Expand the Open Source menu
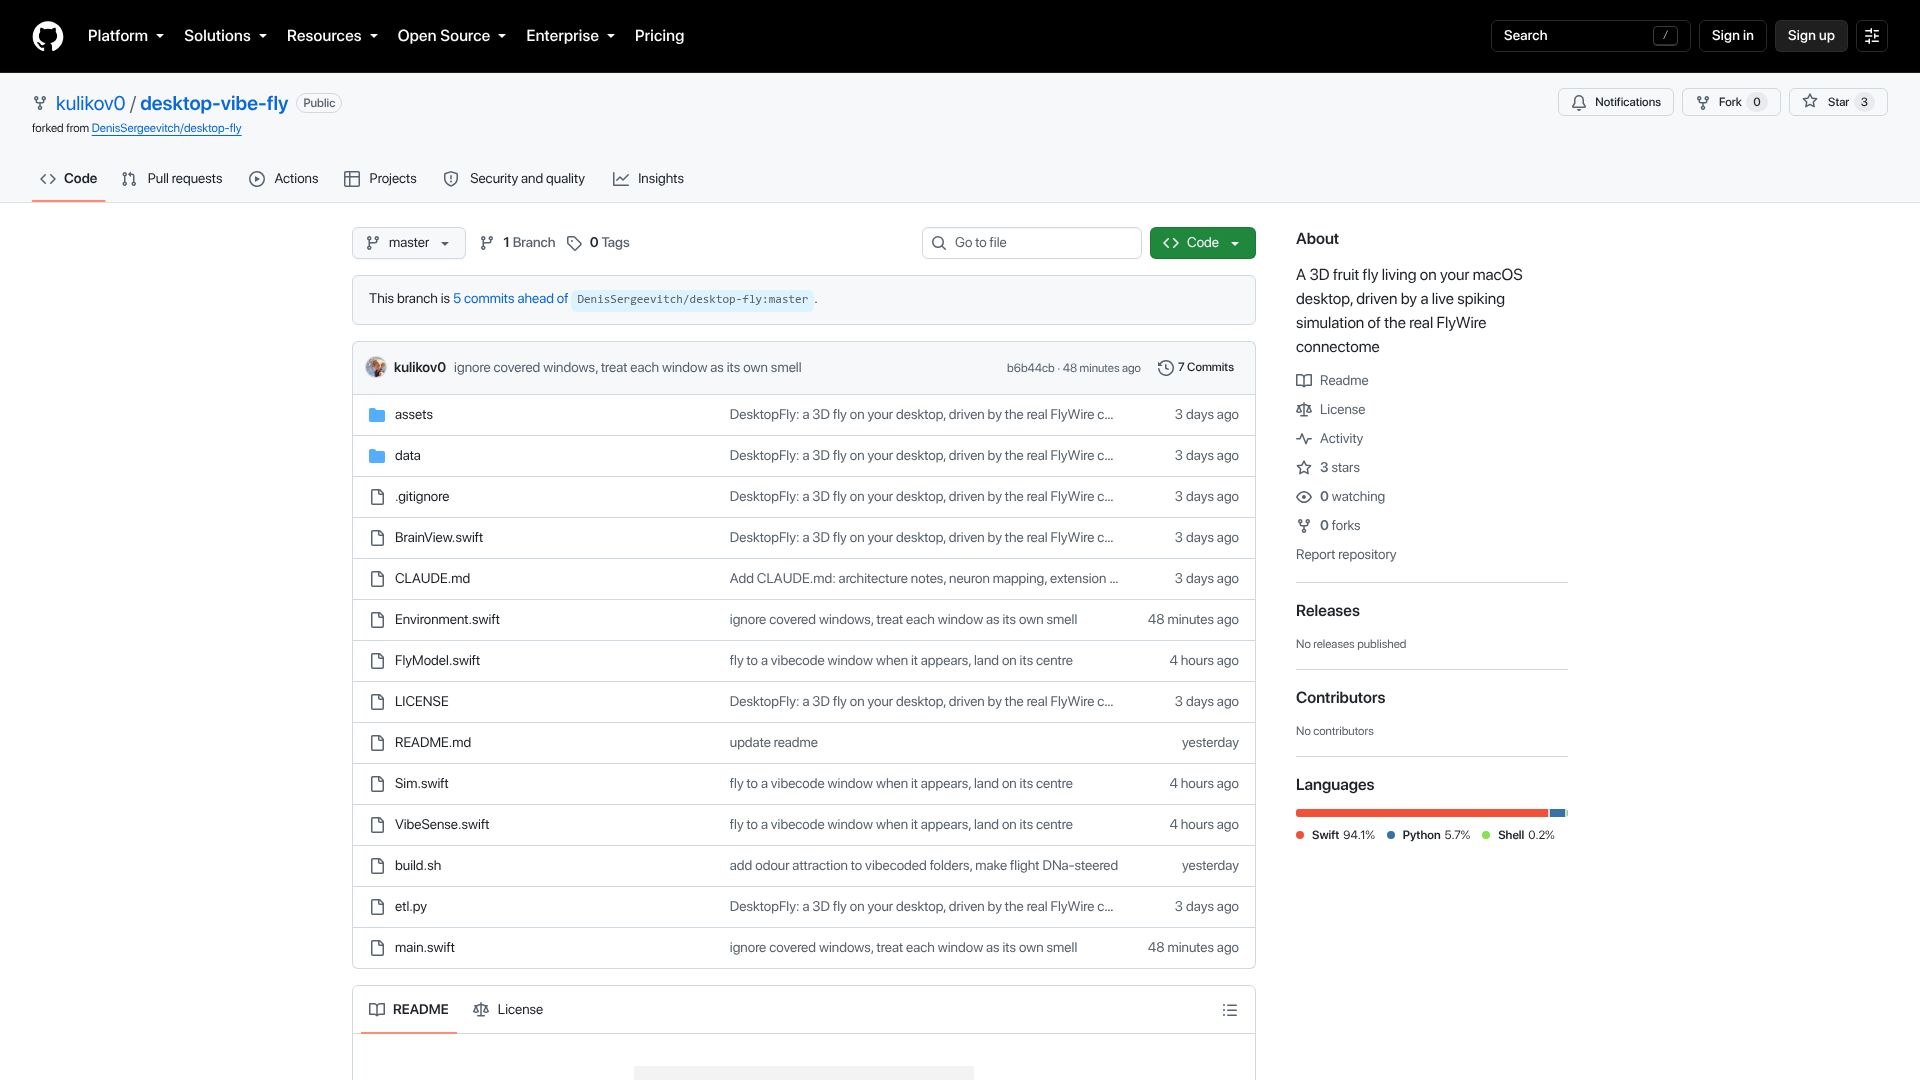The height and width of the screenshot is (1080, 1920). coord(452,36)
